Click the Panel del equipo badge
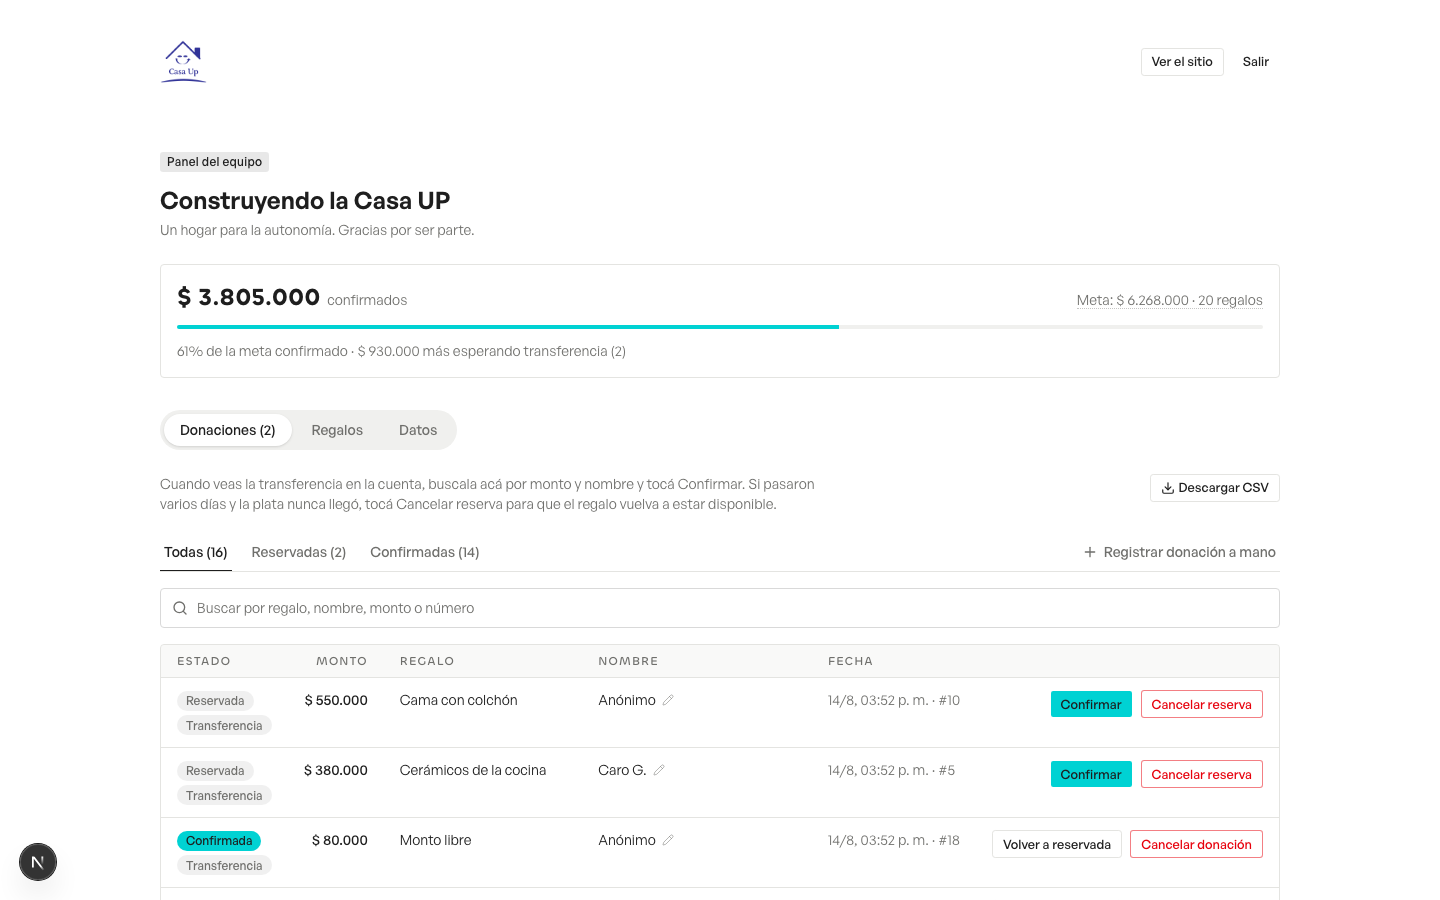 (x=214, y=162)
